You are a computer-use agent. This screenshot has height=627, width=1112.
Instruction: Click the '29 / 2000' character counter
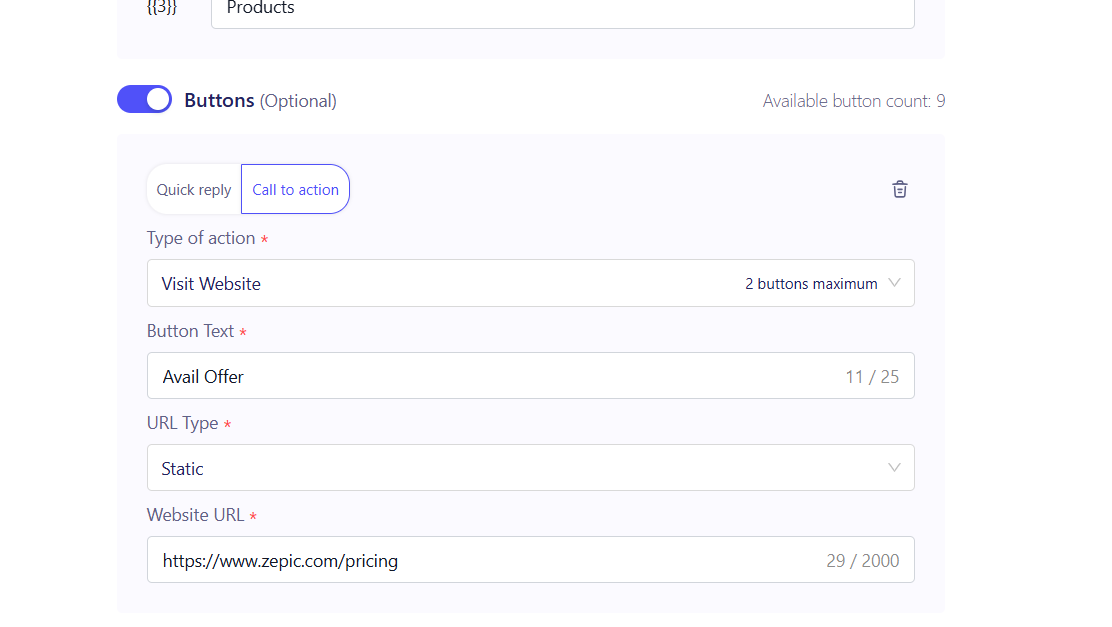tap(862, 561)
